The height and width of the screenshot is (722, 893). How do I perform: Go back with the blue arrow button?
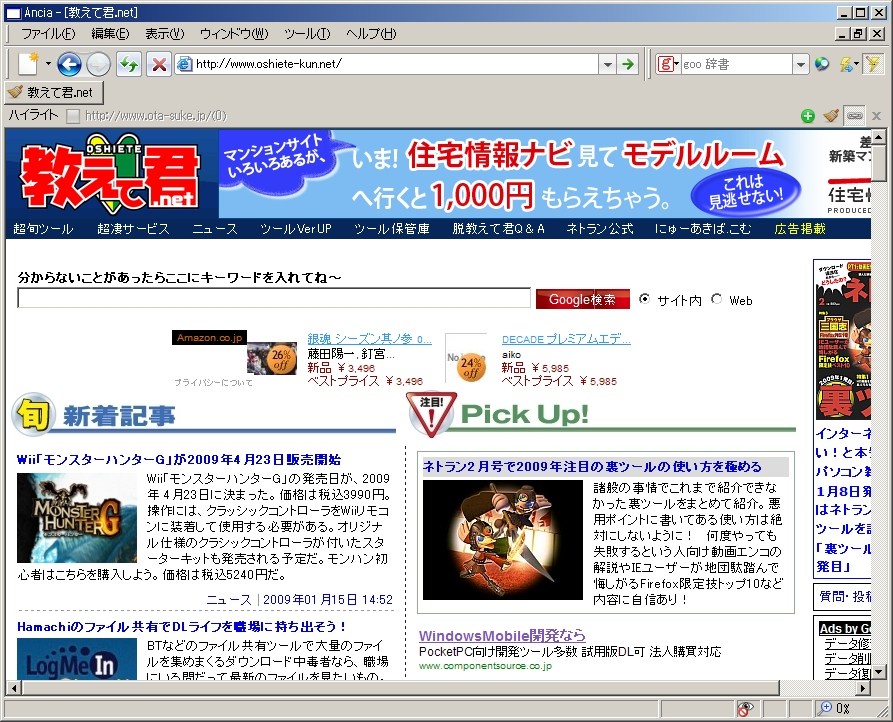pyautogui.click(x=69, y=64)
